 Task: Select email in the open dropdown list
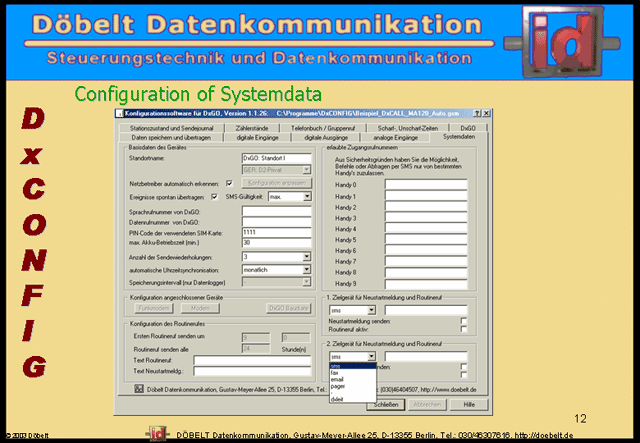pos(353,379)
